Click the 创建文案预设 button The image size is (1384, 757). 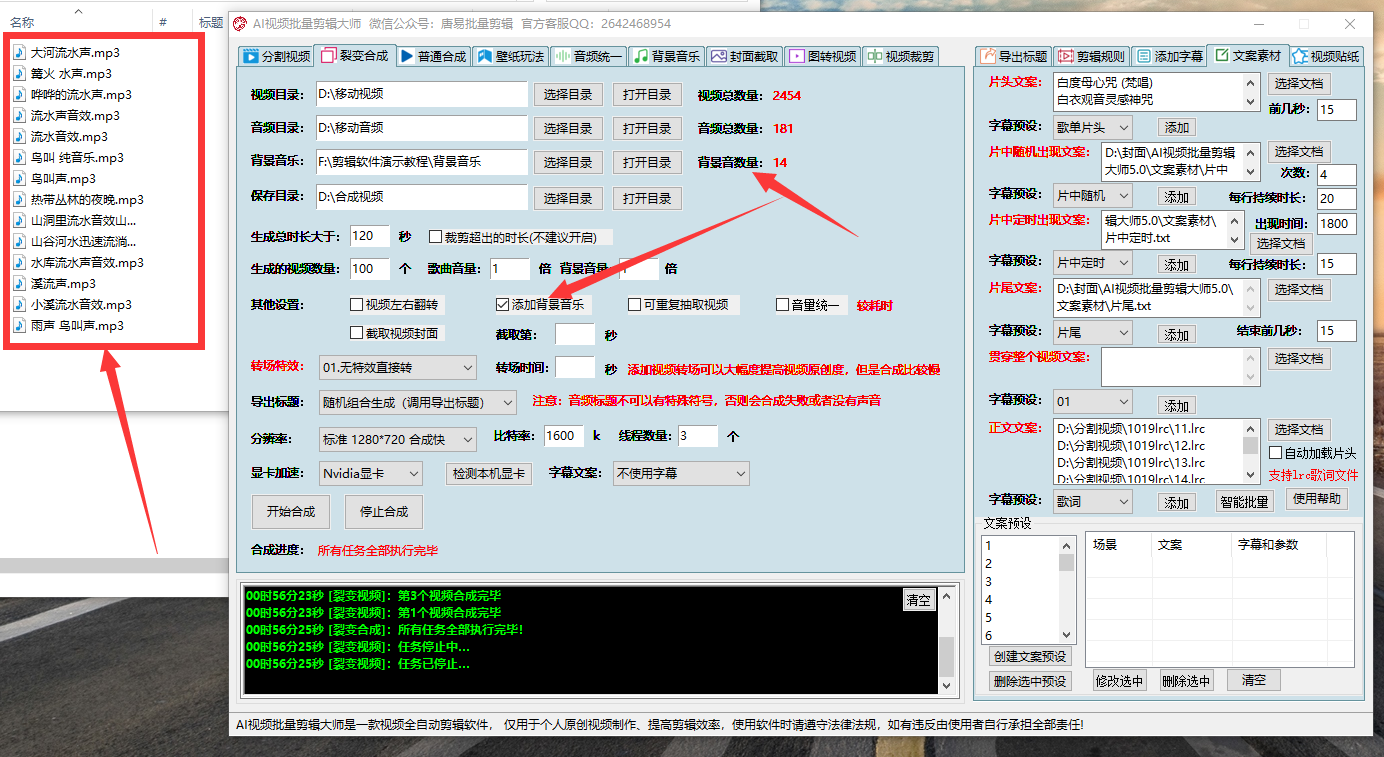pyautogui.click(x=1030, y=657)
